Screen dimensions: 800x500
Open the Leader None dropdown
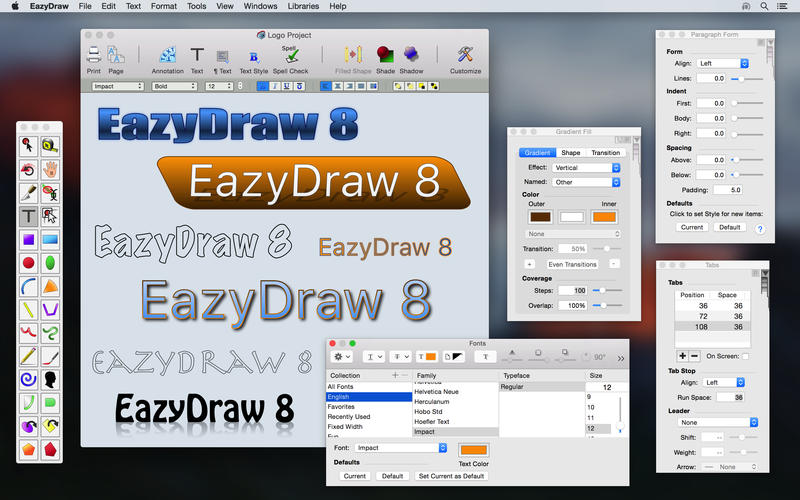tap(718, 422)
